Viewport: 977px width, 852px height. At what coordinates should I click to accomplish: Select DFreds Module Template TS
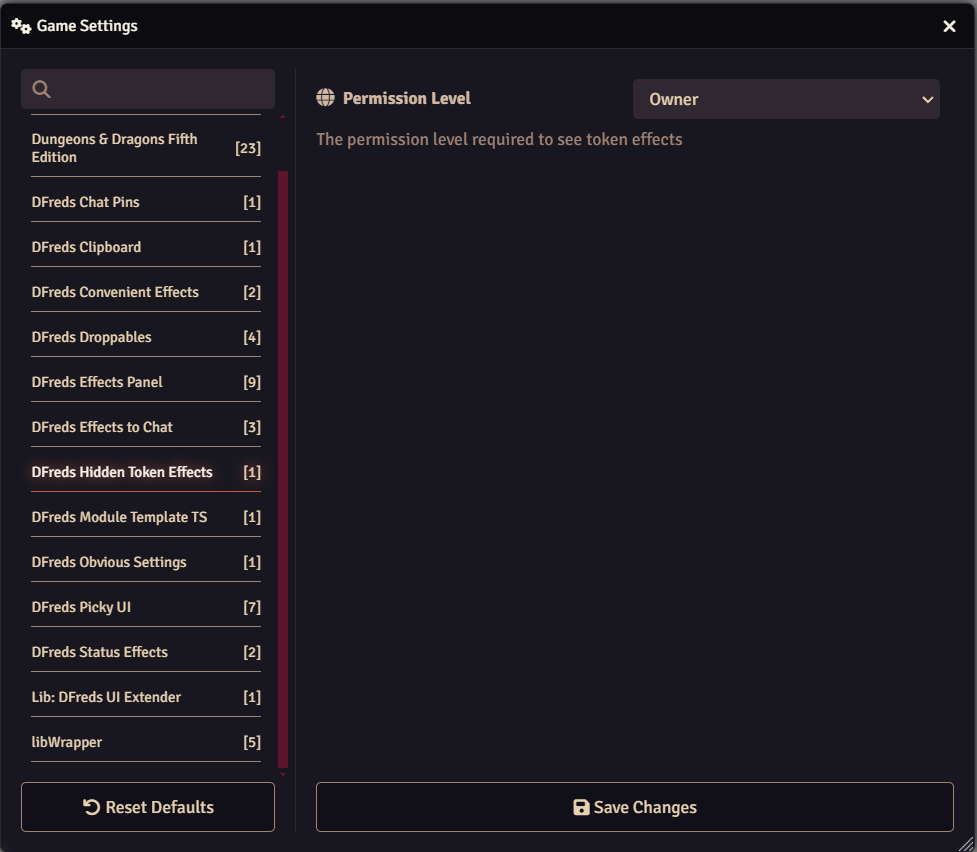[x=145, y=517]
